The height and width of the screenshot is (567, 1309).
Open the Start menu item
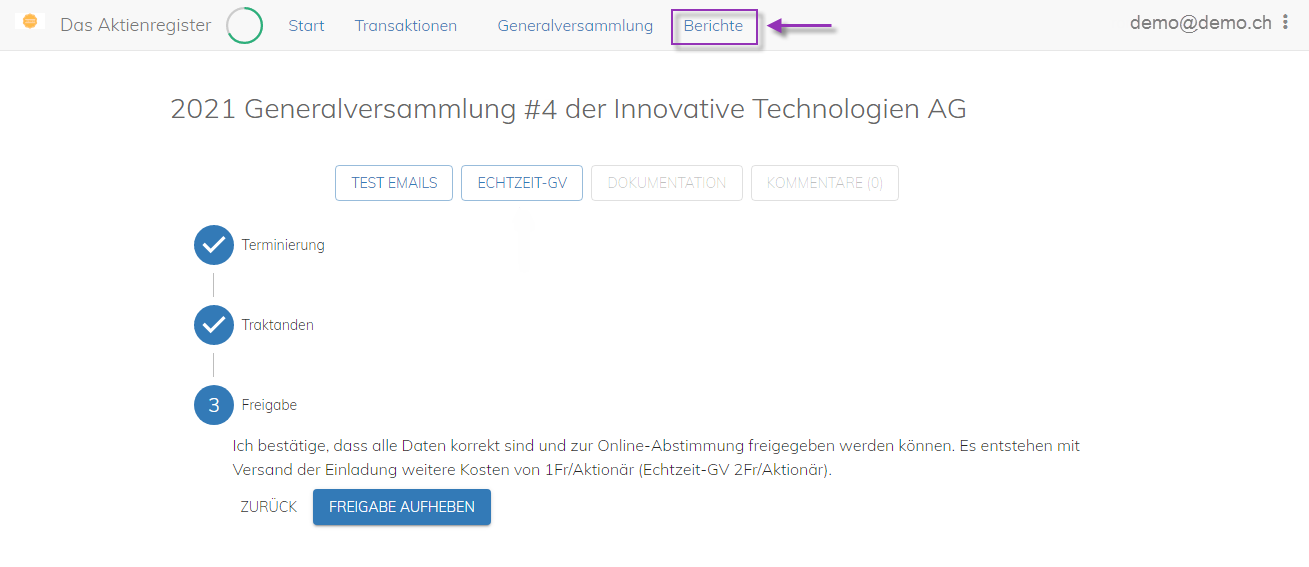[x=306, y=26]
